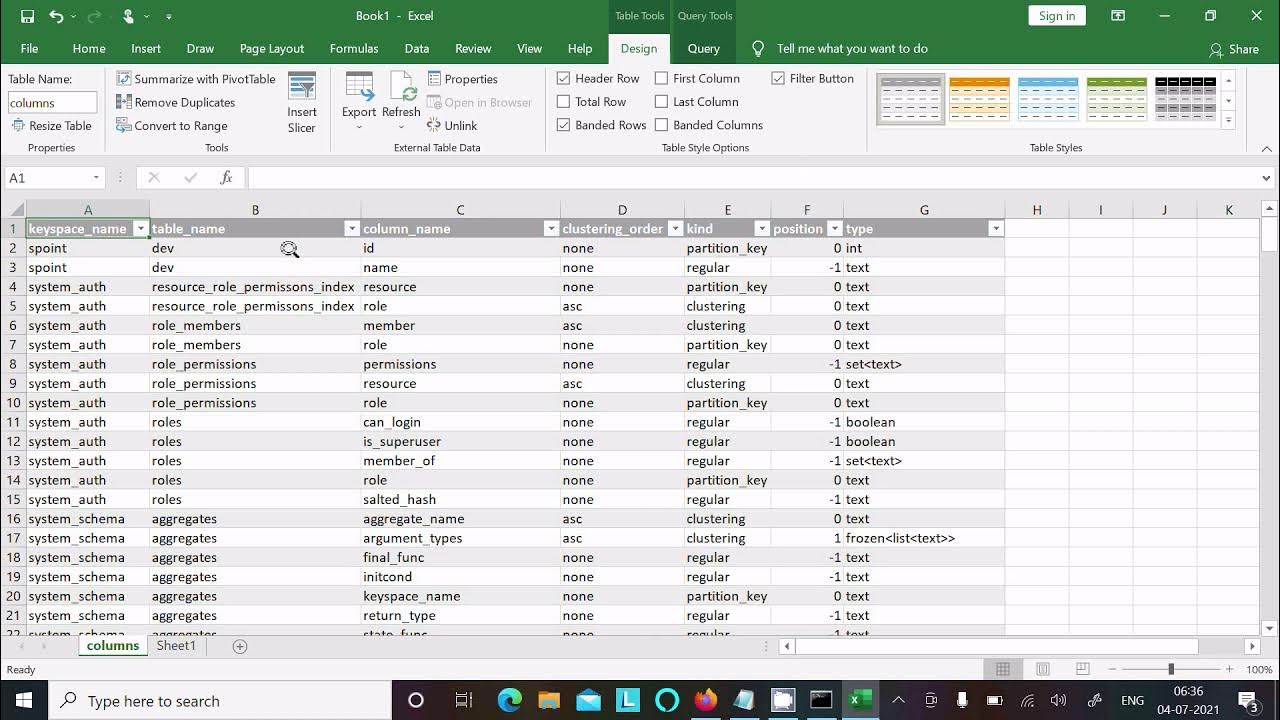Open table_name column filter dropdown
This screenshot has width=1280, height=720.
pyautogui.click(x=351, y=229)
